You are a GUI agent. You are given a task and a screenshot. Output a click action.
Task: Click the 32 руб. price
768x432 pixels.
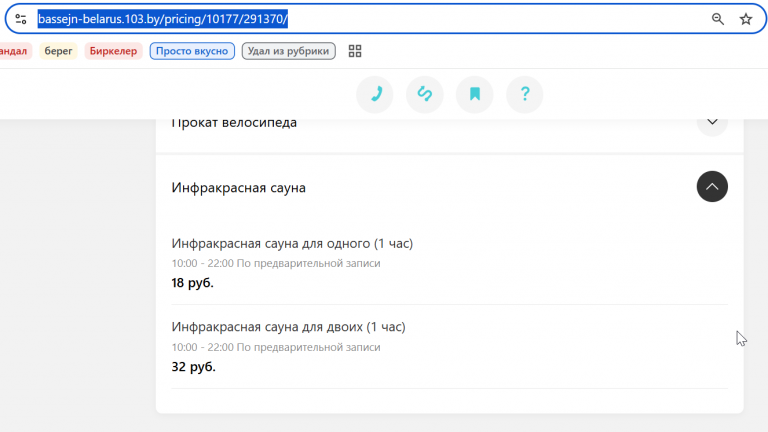click(x=193, y=367)
